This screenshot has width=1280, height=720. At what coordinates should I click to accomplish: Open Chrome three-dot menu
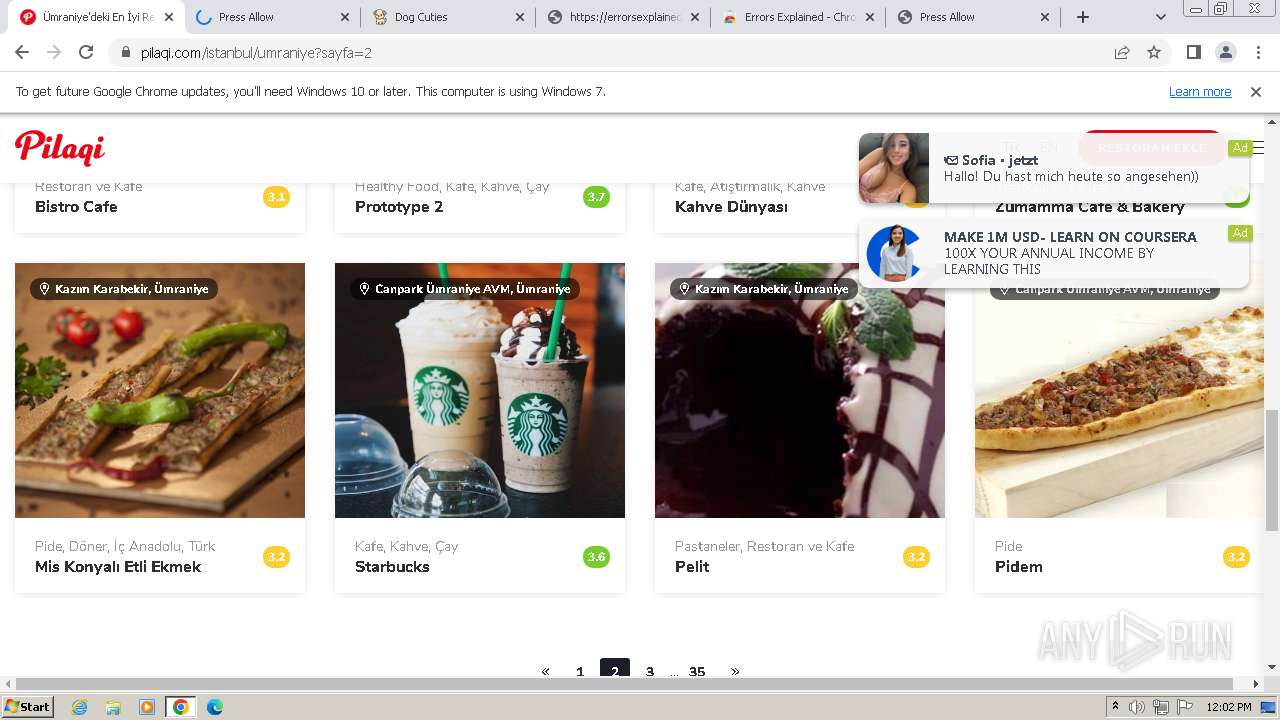[1258, 53]
